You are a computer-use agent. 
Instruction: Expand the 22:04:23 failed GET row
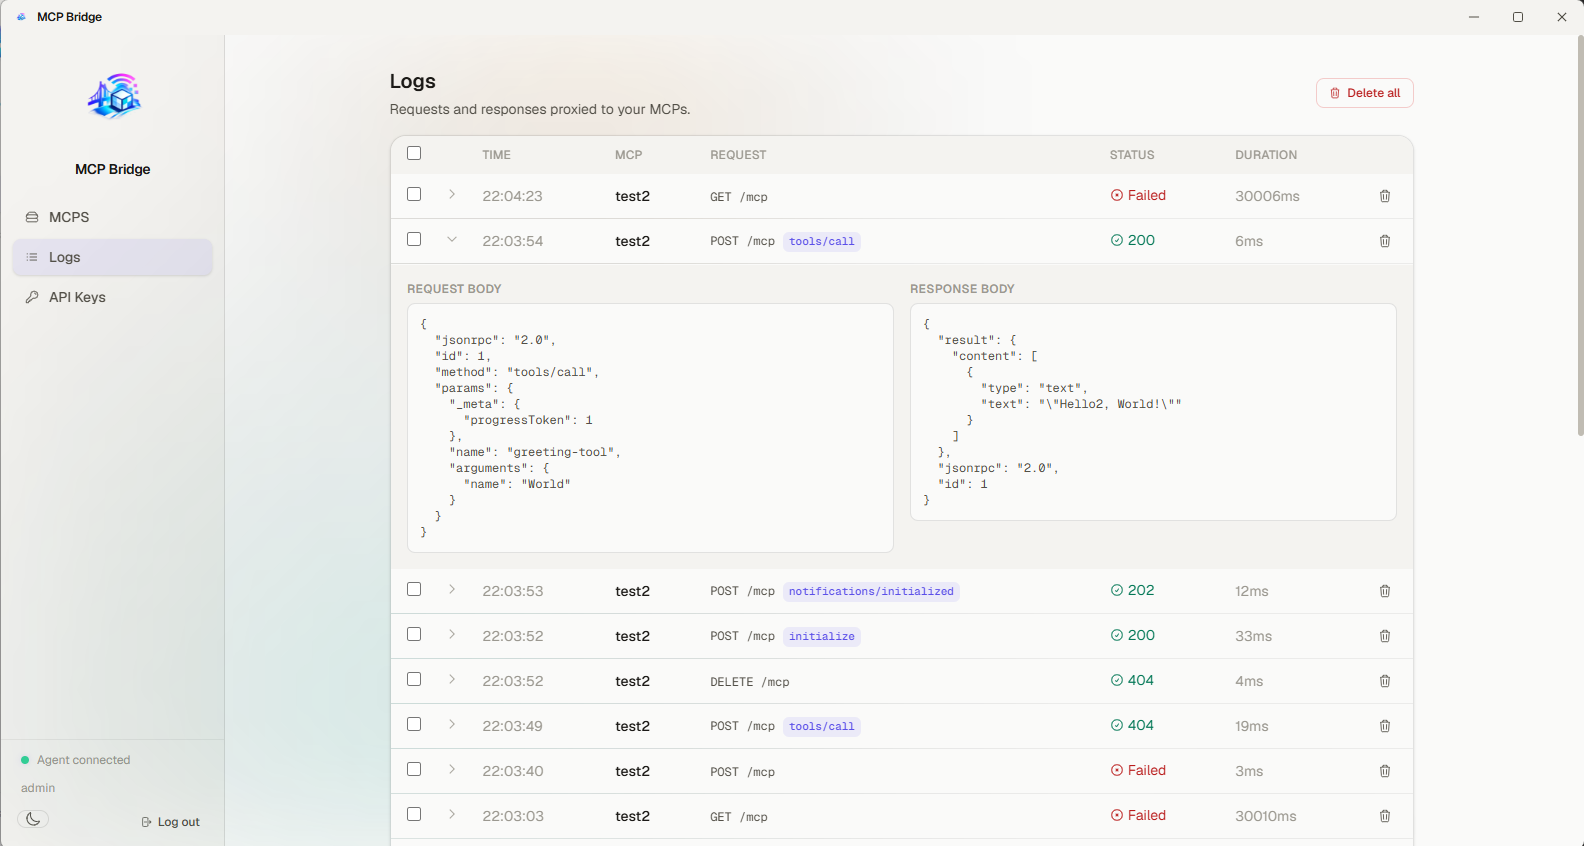(452, 194)
